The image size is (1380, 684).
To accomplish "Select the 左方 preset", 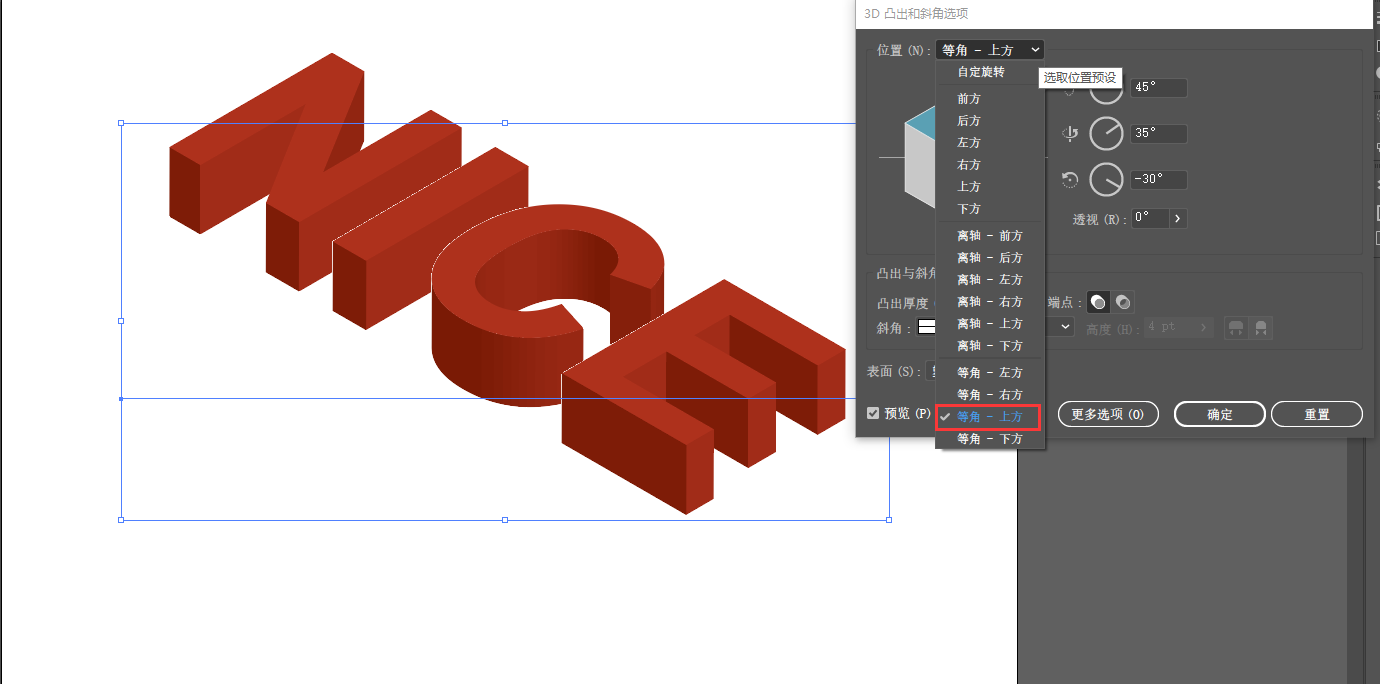I will [990, 143].
